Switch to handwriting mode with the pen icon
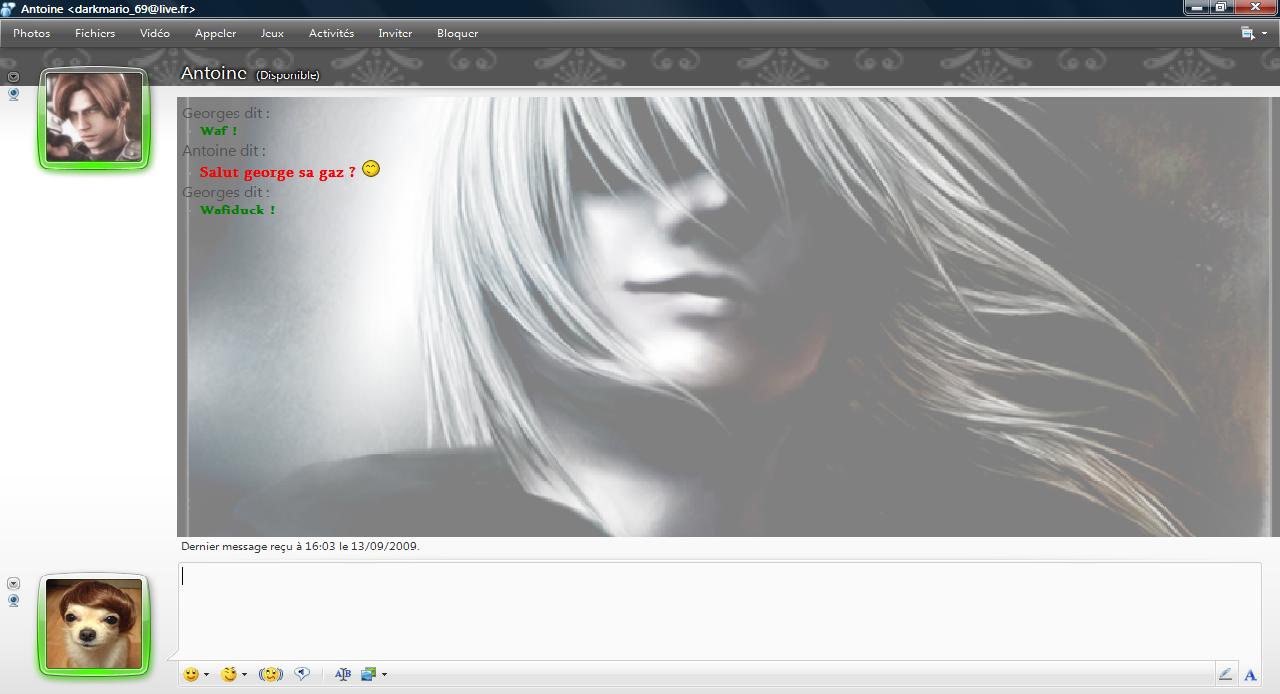This screenshot has height=694, width=1280. (1225, 675)
